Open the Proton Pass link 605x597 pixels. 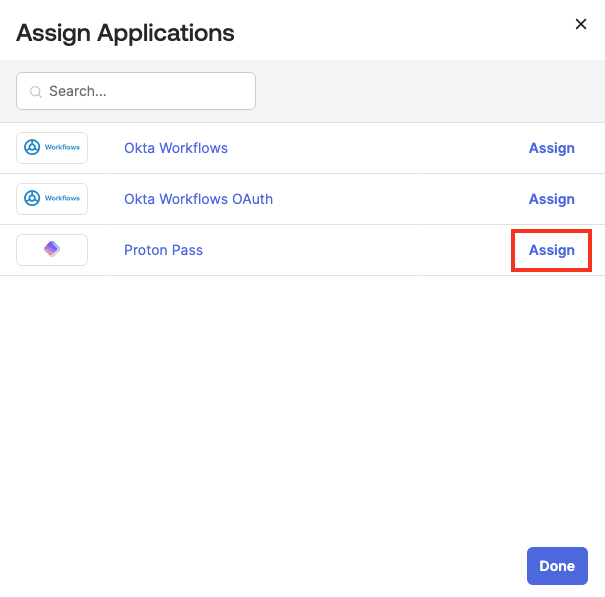163,250
